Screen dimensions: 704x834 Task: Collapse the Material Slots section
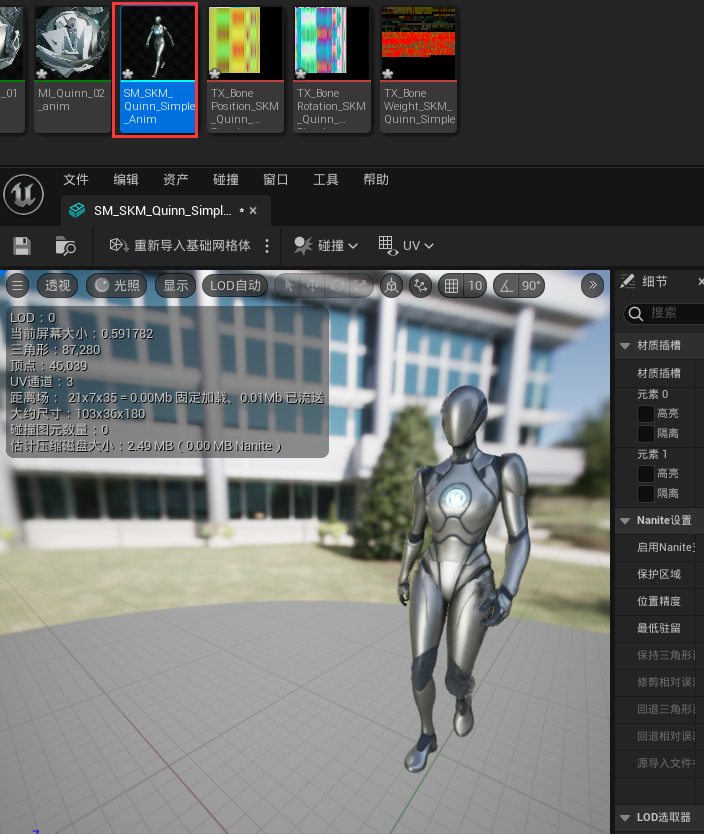[x=625, y=346]
